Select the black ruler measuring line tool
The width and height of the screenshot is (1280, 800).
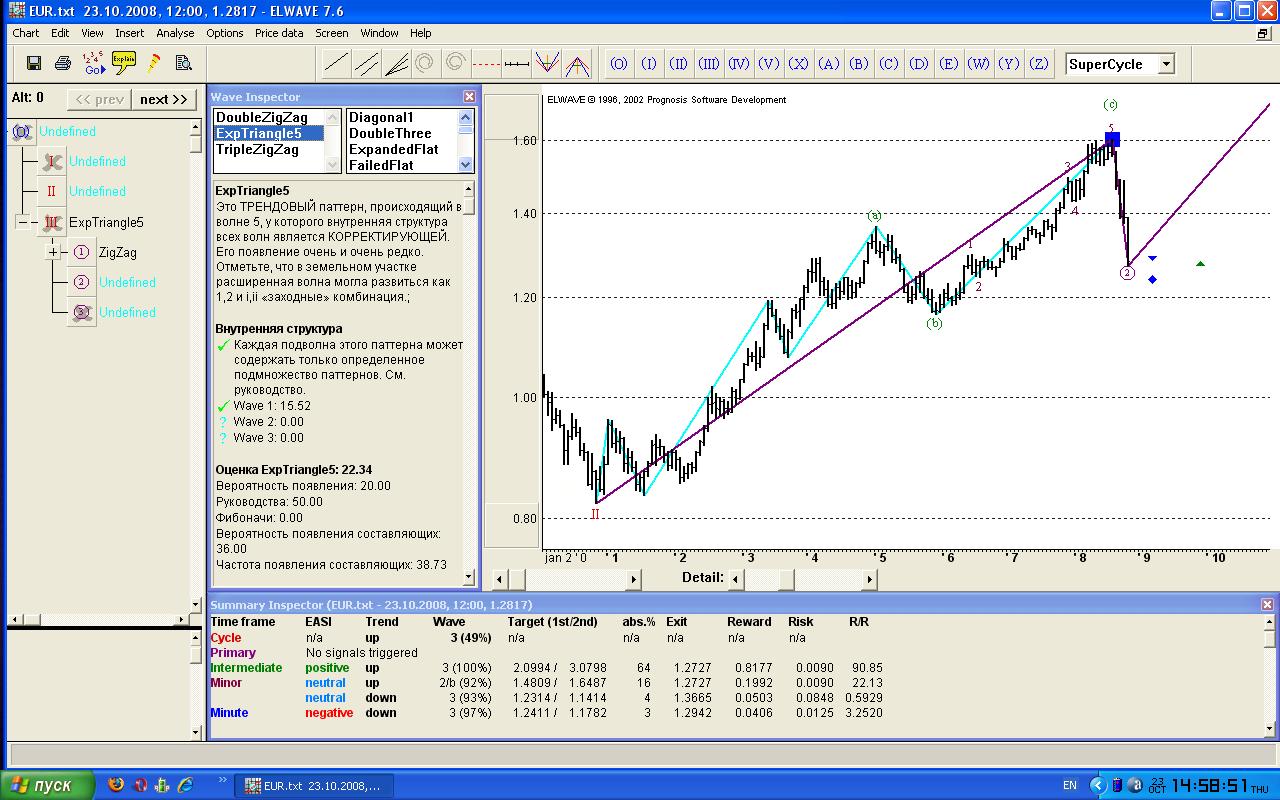(x=516, y=64)
